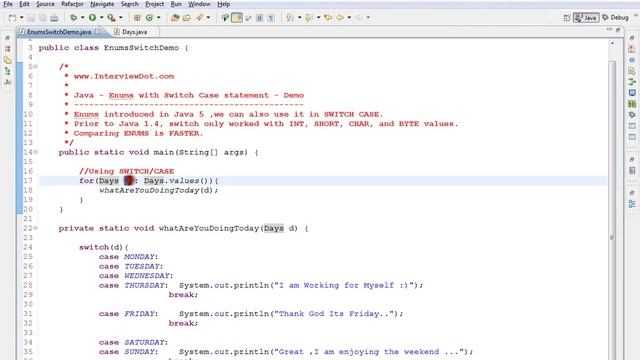Click the Open Task folder icon

click(187, 18)
